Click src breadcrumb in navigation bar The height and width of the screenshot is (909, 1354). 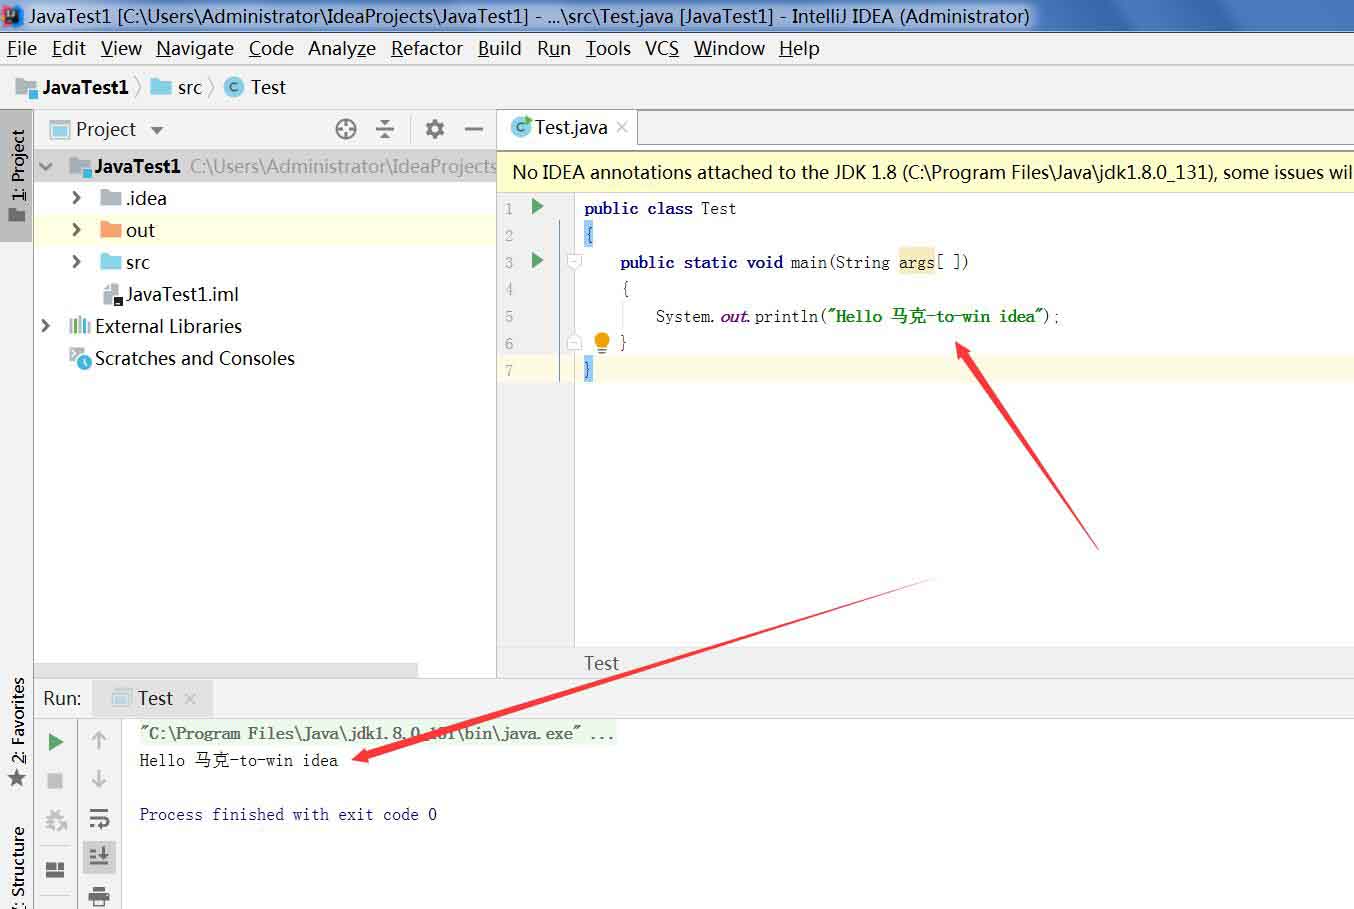pyautogui.click(x=176, y=87)
